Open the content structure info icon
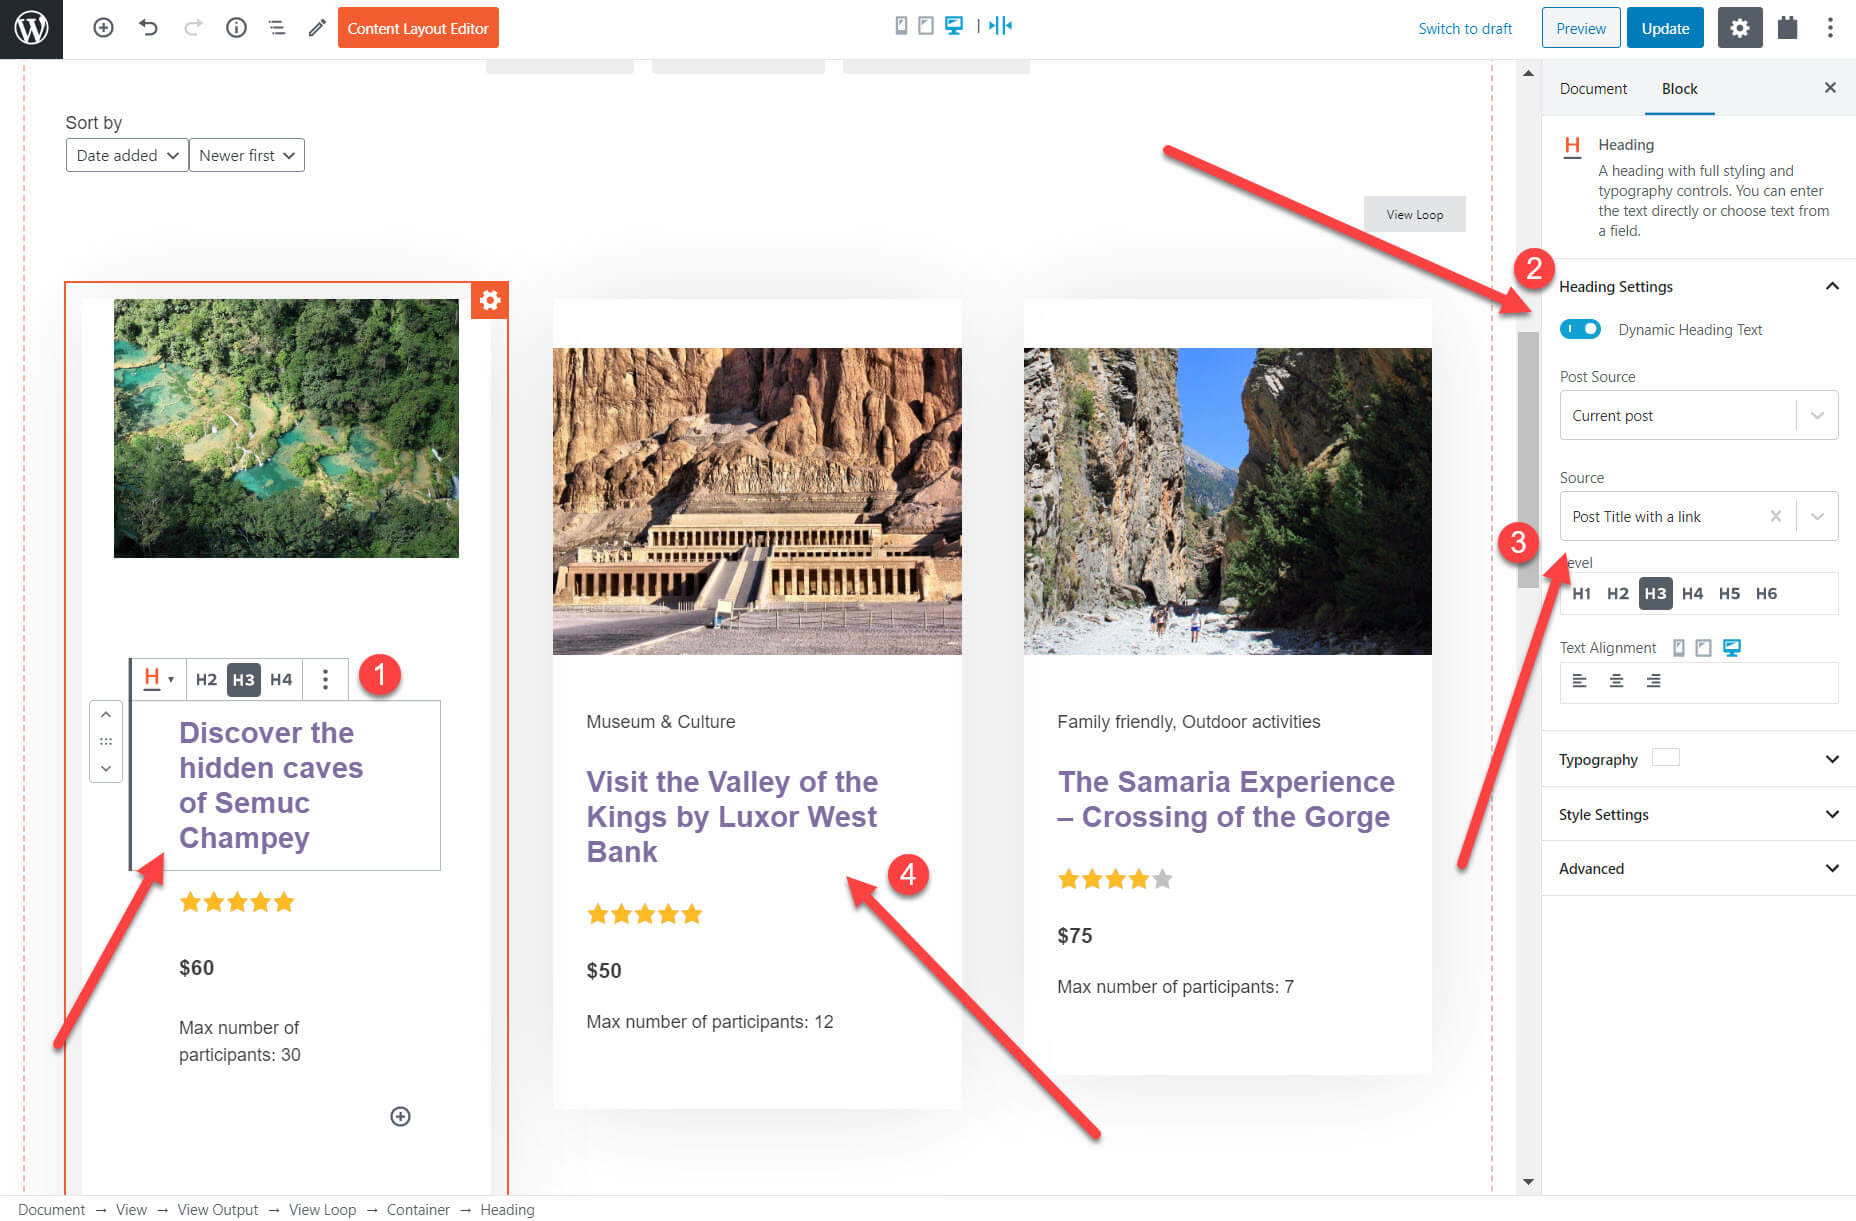The height and width of the screenshot is (1221, 1856). [x=236, y=28]
